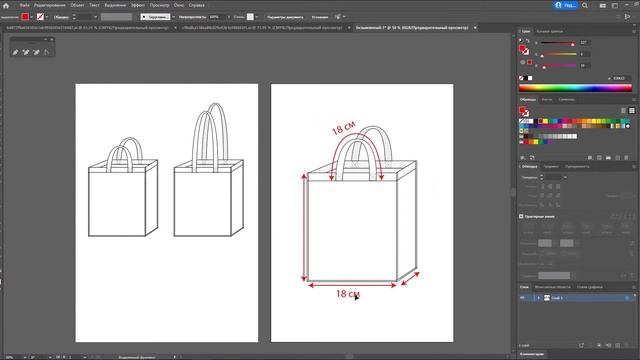640x360 pixels.
Task: Switch to the Каталог цветов panel tab
Action: pyautogui.click(x=549, y=31)
